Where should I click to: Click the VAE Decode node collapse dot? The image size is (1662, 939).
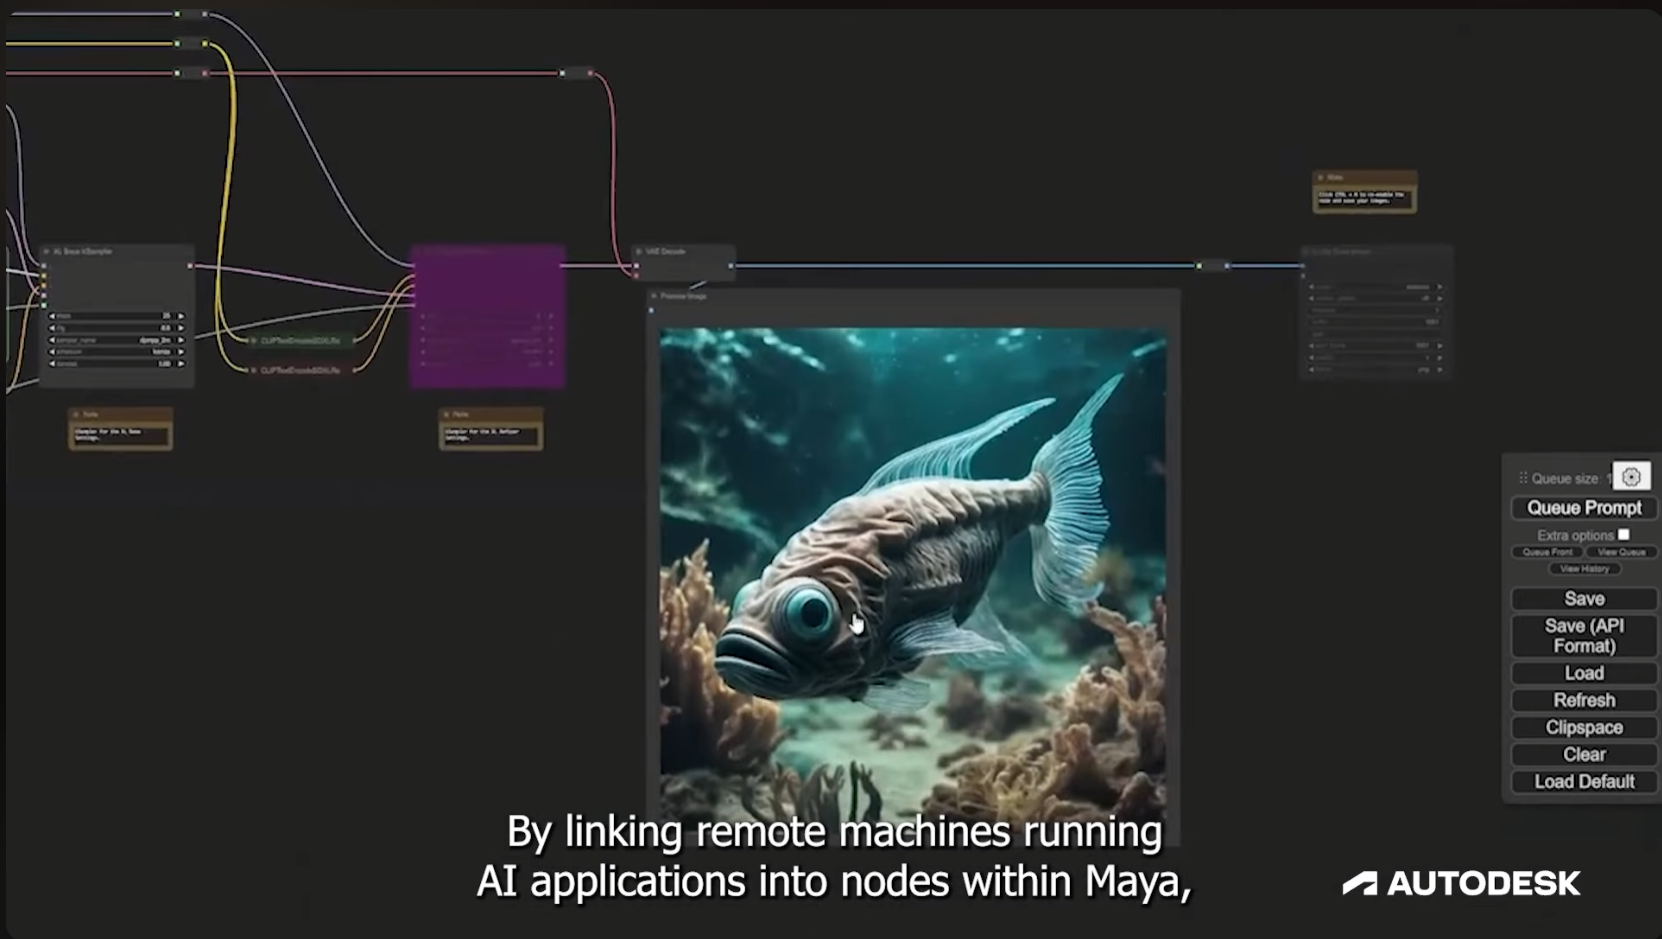639,252
